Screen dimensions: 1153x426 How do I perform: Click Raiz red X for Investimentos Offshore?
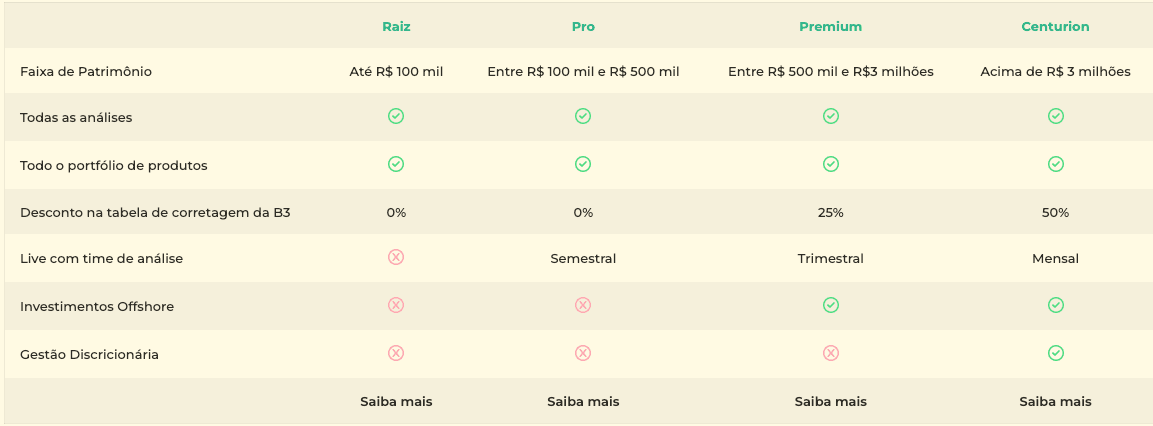coord(396,305)
